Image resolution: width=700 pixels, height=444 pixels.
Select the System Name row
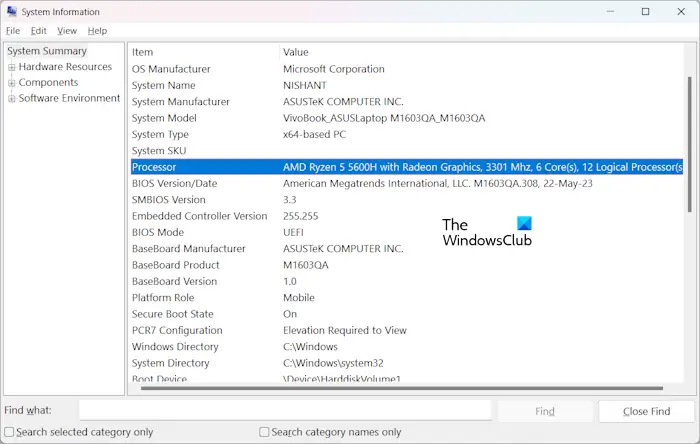click(407, 85)
